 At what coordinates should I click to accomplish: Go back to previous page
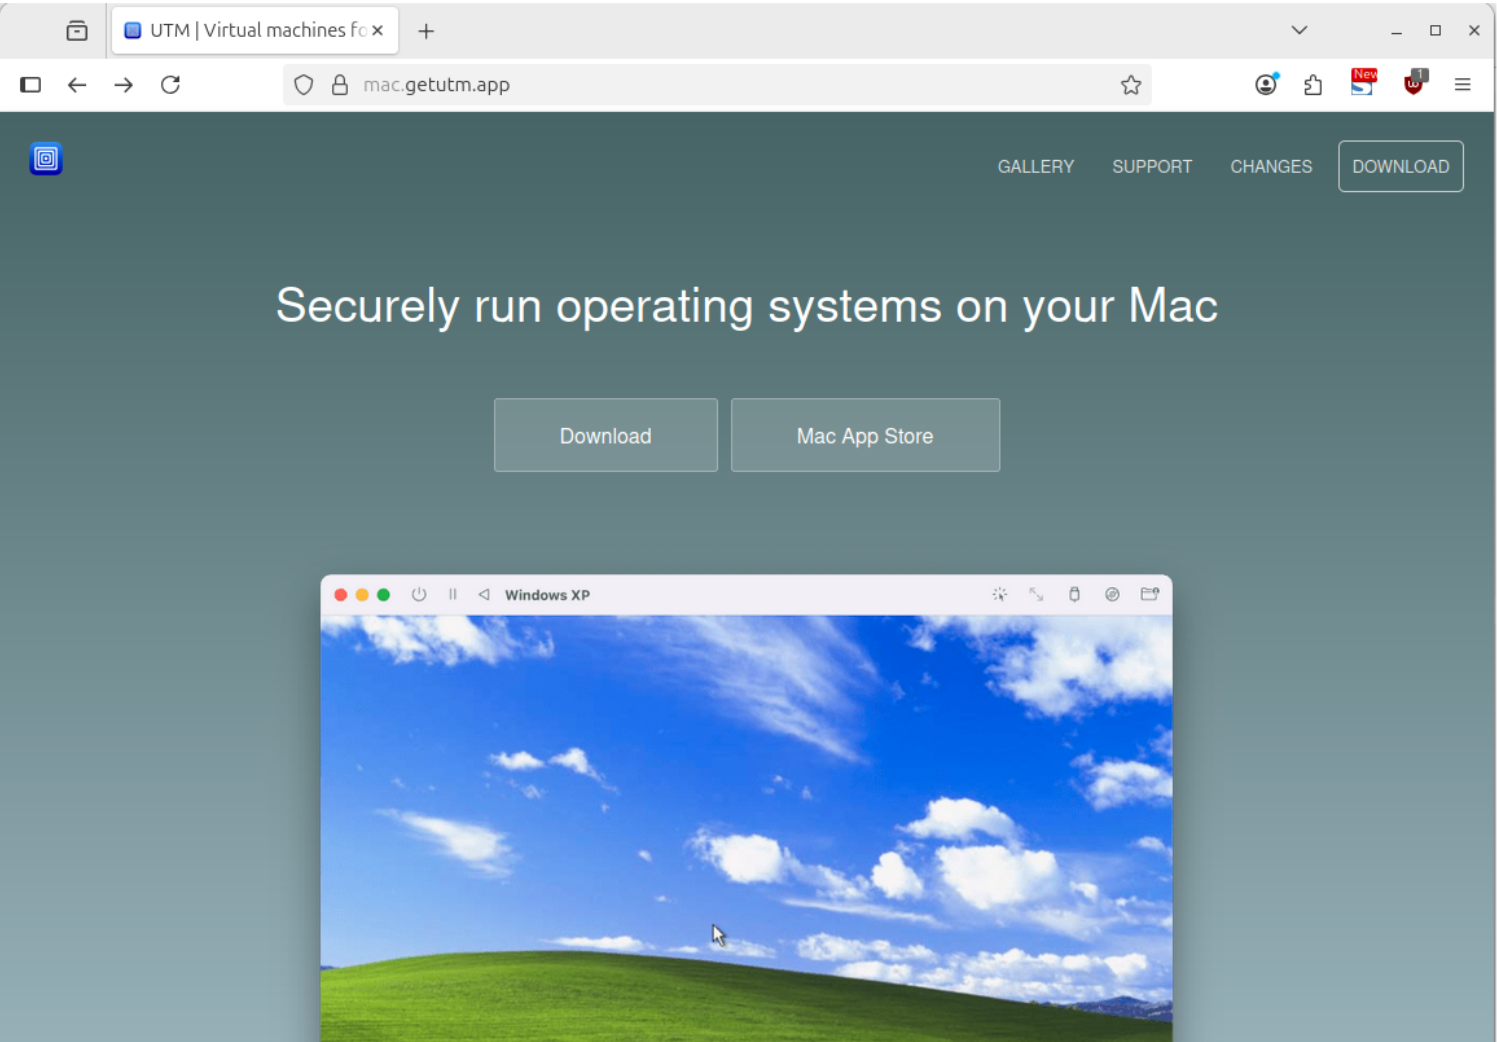(77, 85)
